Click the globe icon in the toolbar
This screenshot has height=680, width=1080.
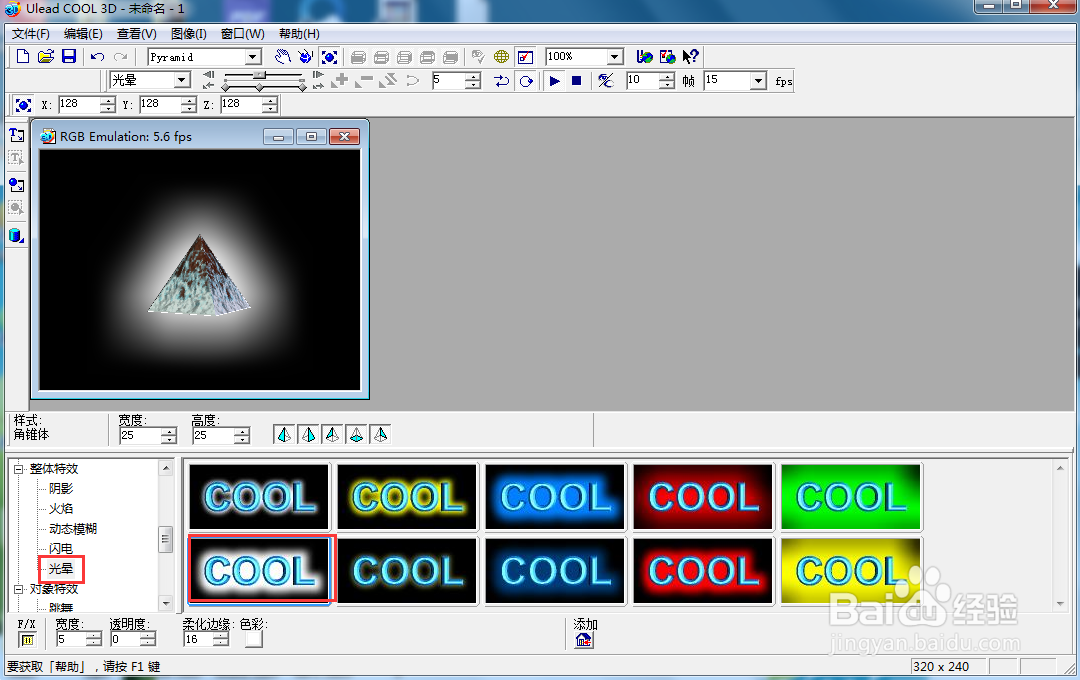point(501,56)
